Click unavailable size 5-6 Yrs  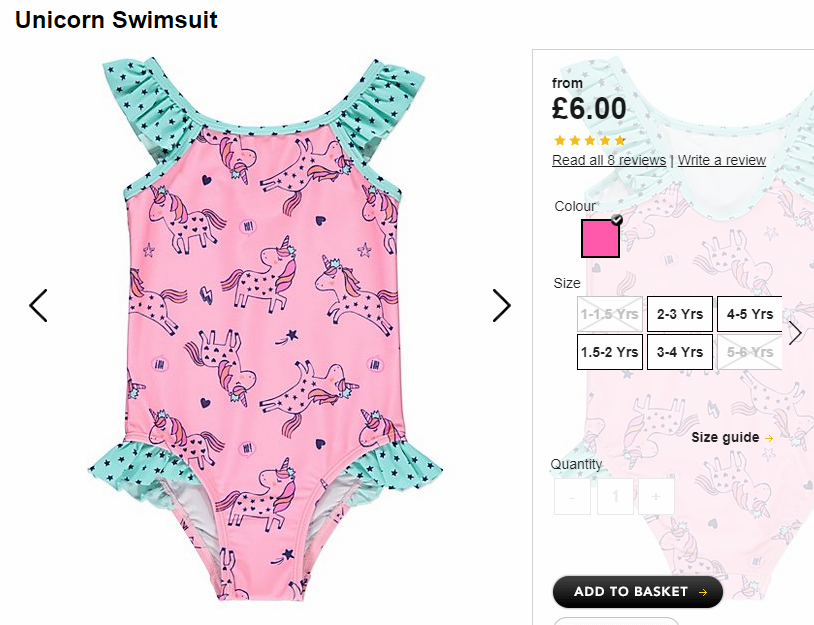click(749, 352)
